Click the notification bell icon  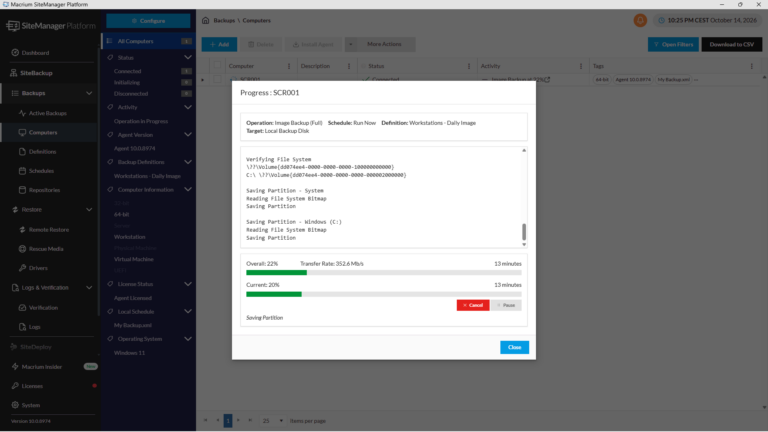[x=640, y=21]
